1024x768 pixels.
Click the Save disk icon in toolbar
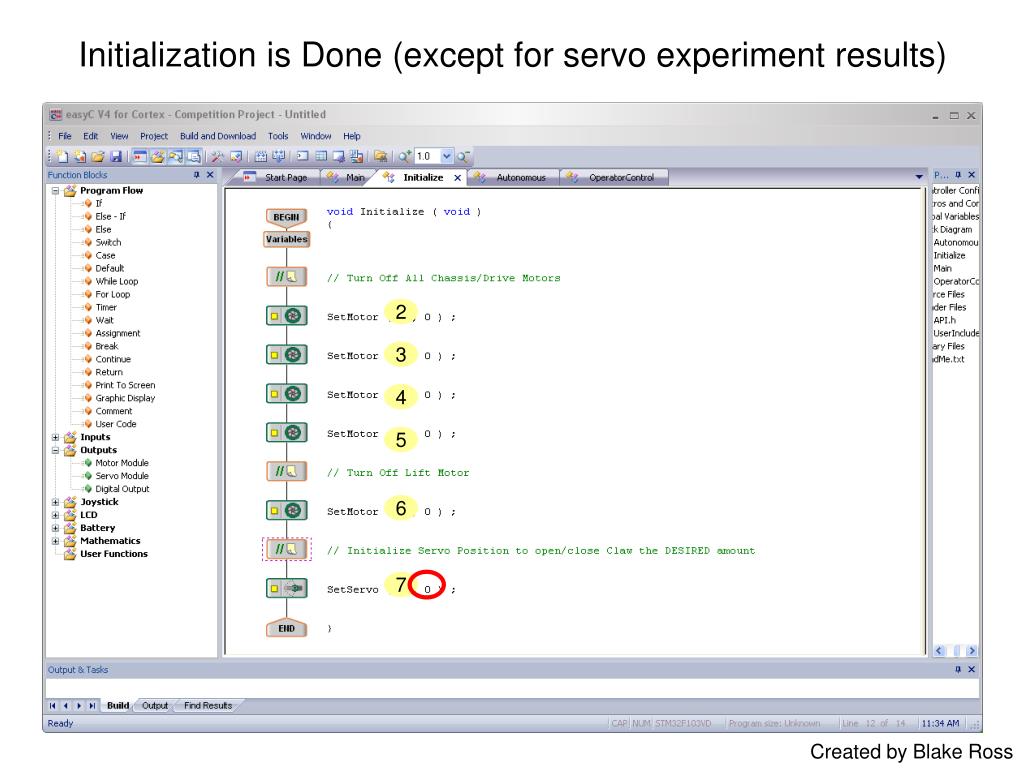point(115,156)
